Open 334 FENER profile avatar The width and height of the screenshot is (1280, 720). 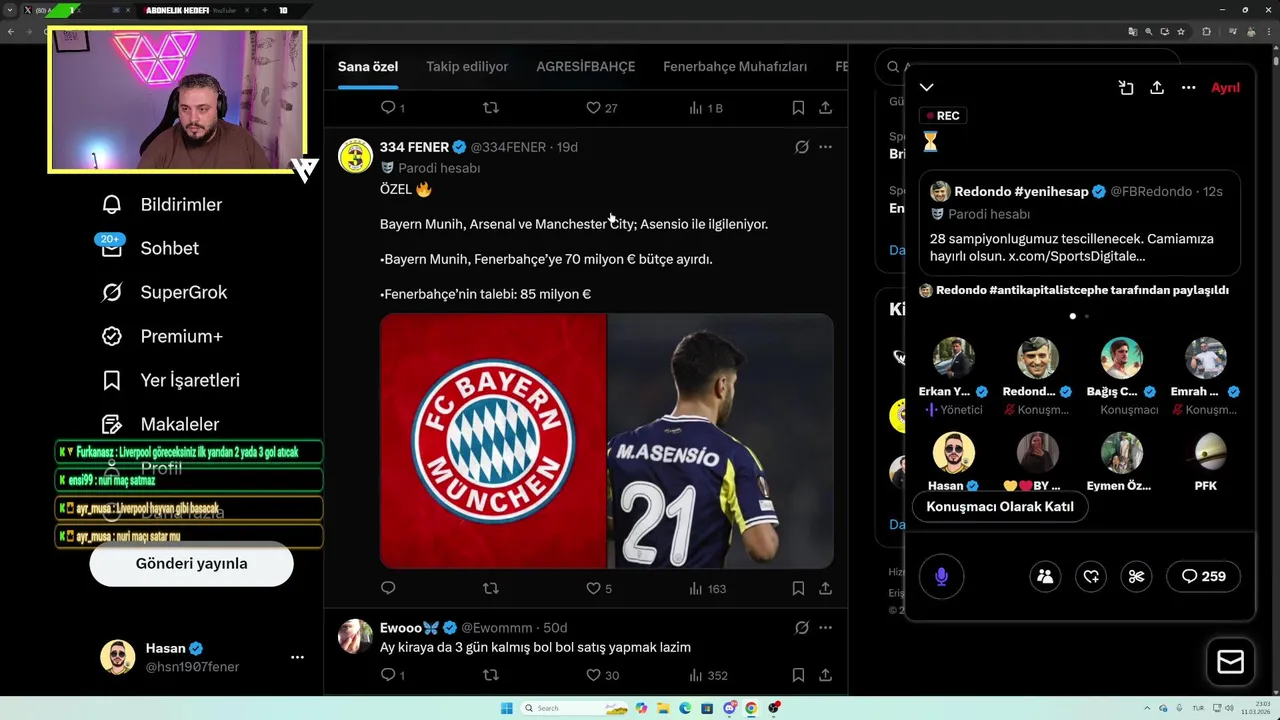click(355, 156)
